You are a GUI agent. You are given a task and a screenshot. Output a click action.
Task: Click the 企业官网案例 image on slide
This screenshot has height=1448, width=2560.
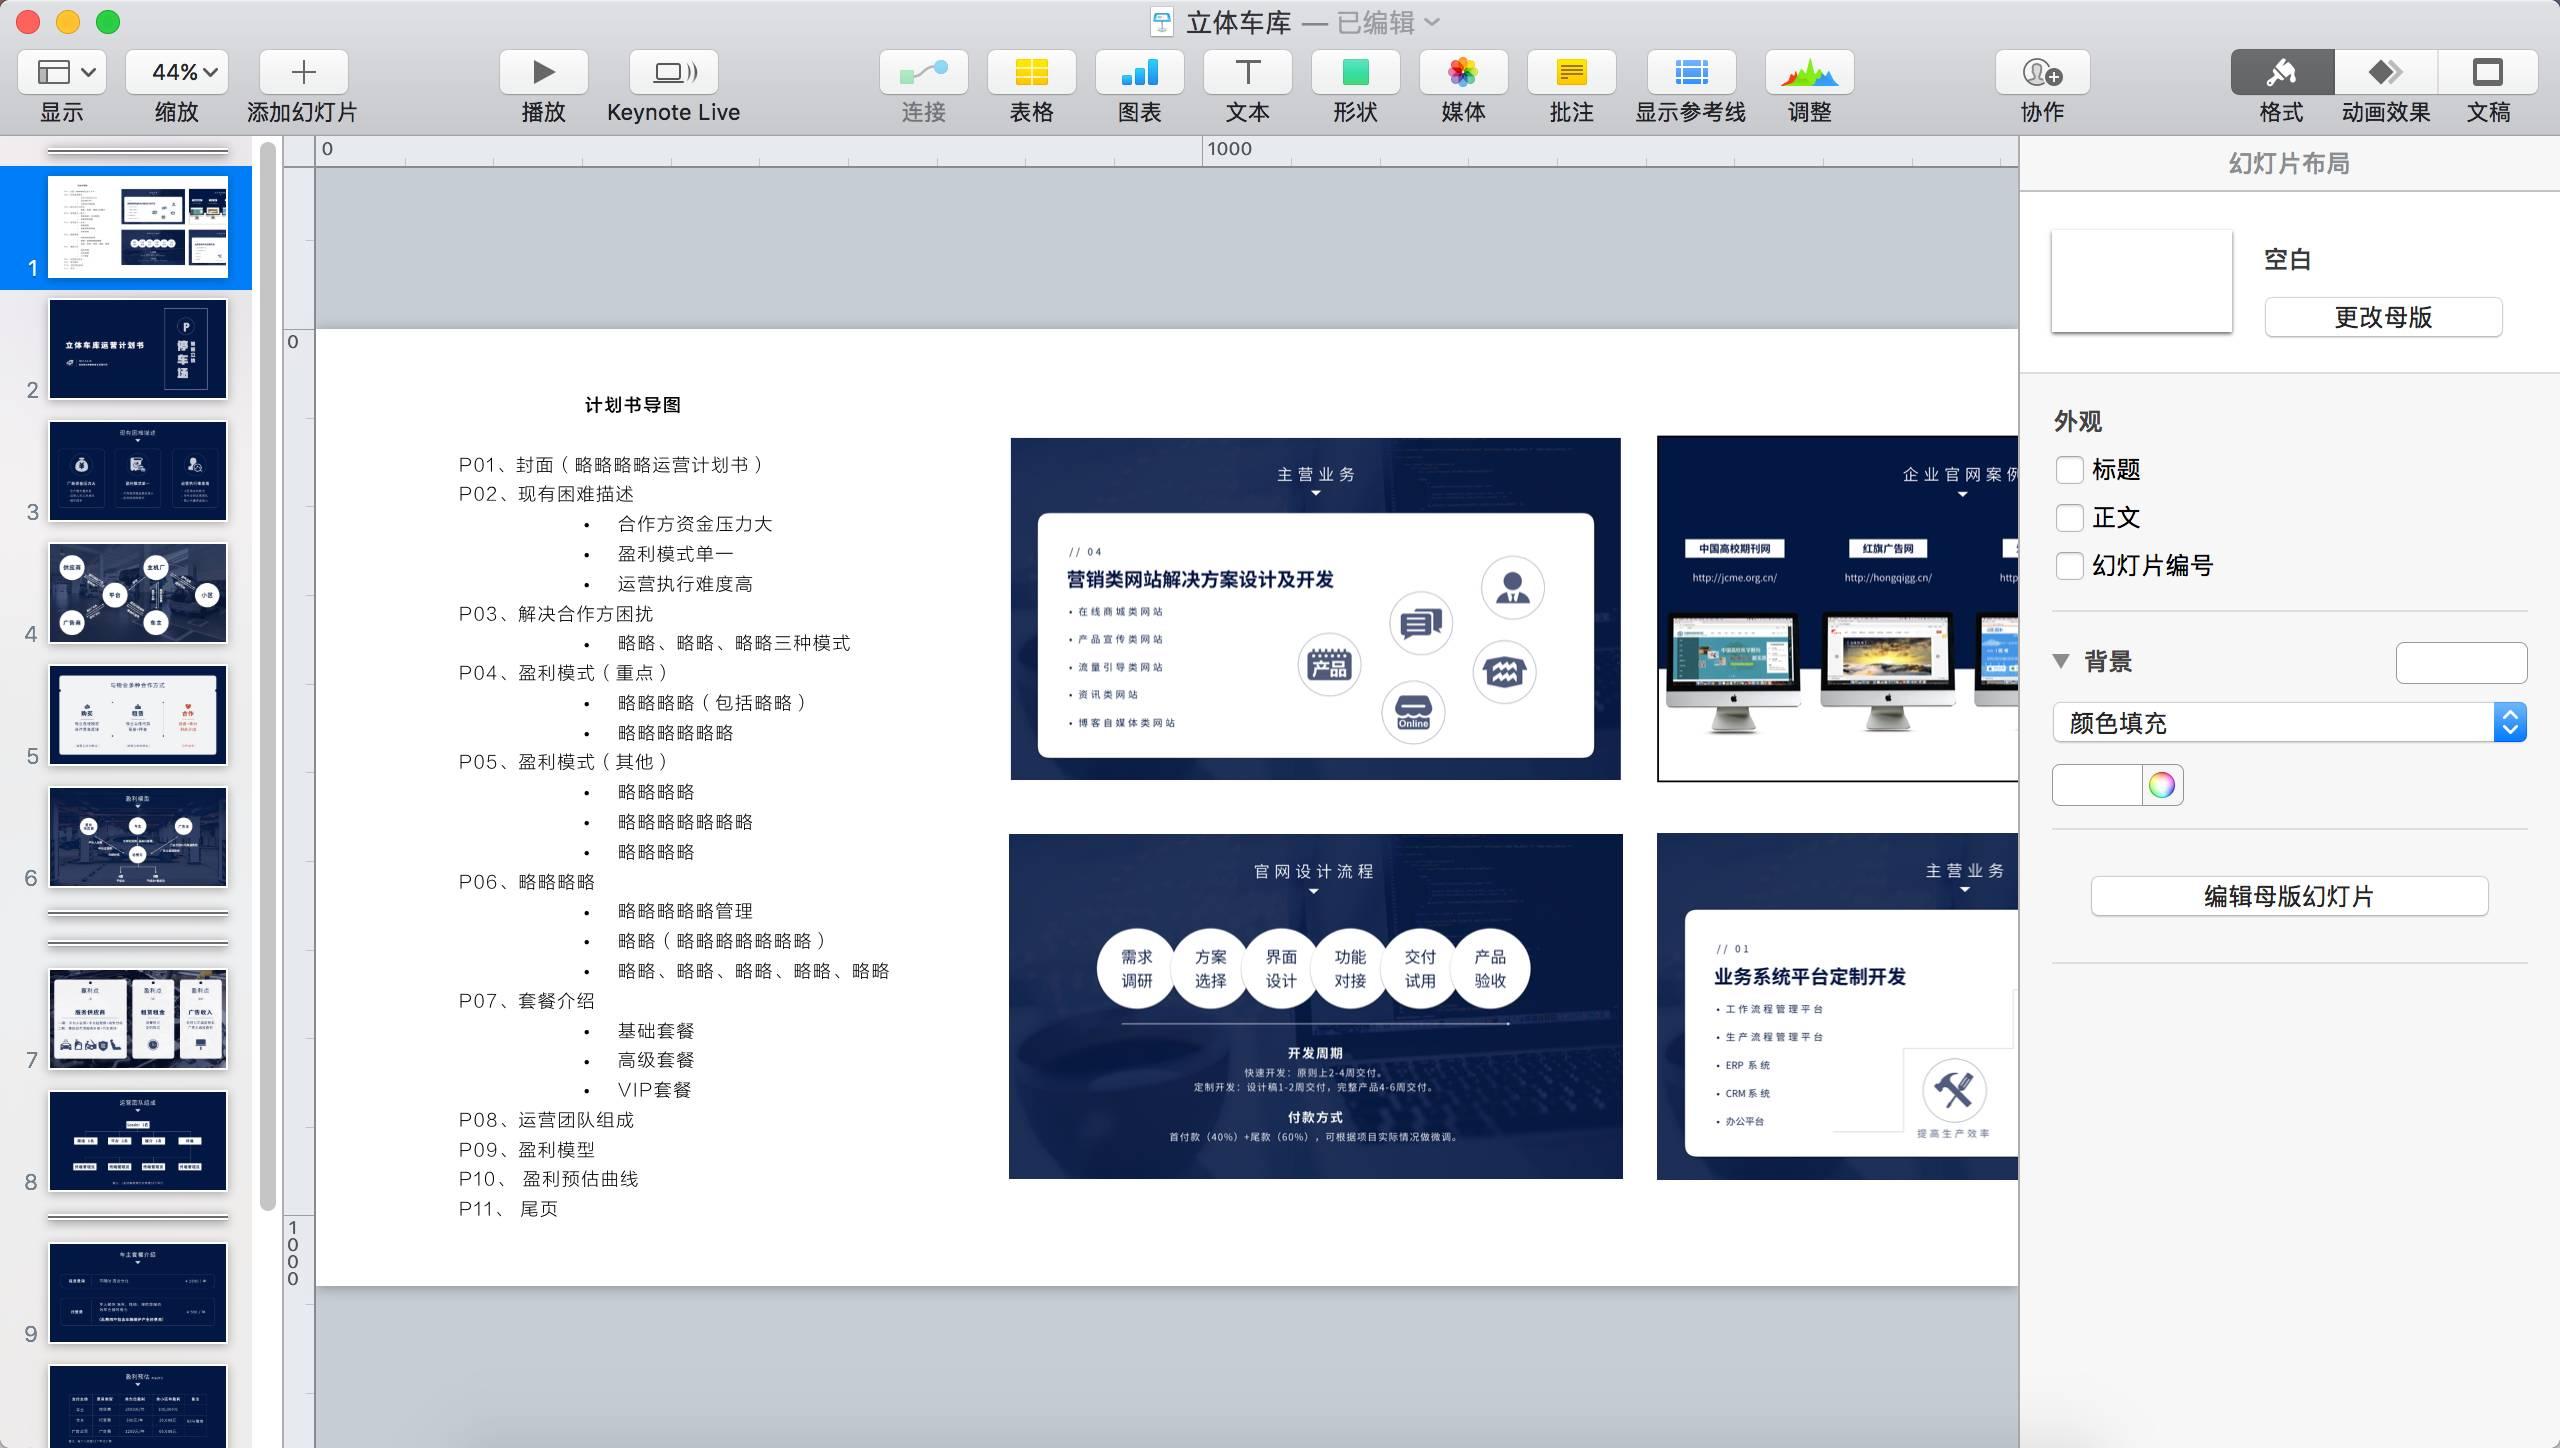point(1837,608)
